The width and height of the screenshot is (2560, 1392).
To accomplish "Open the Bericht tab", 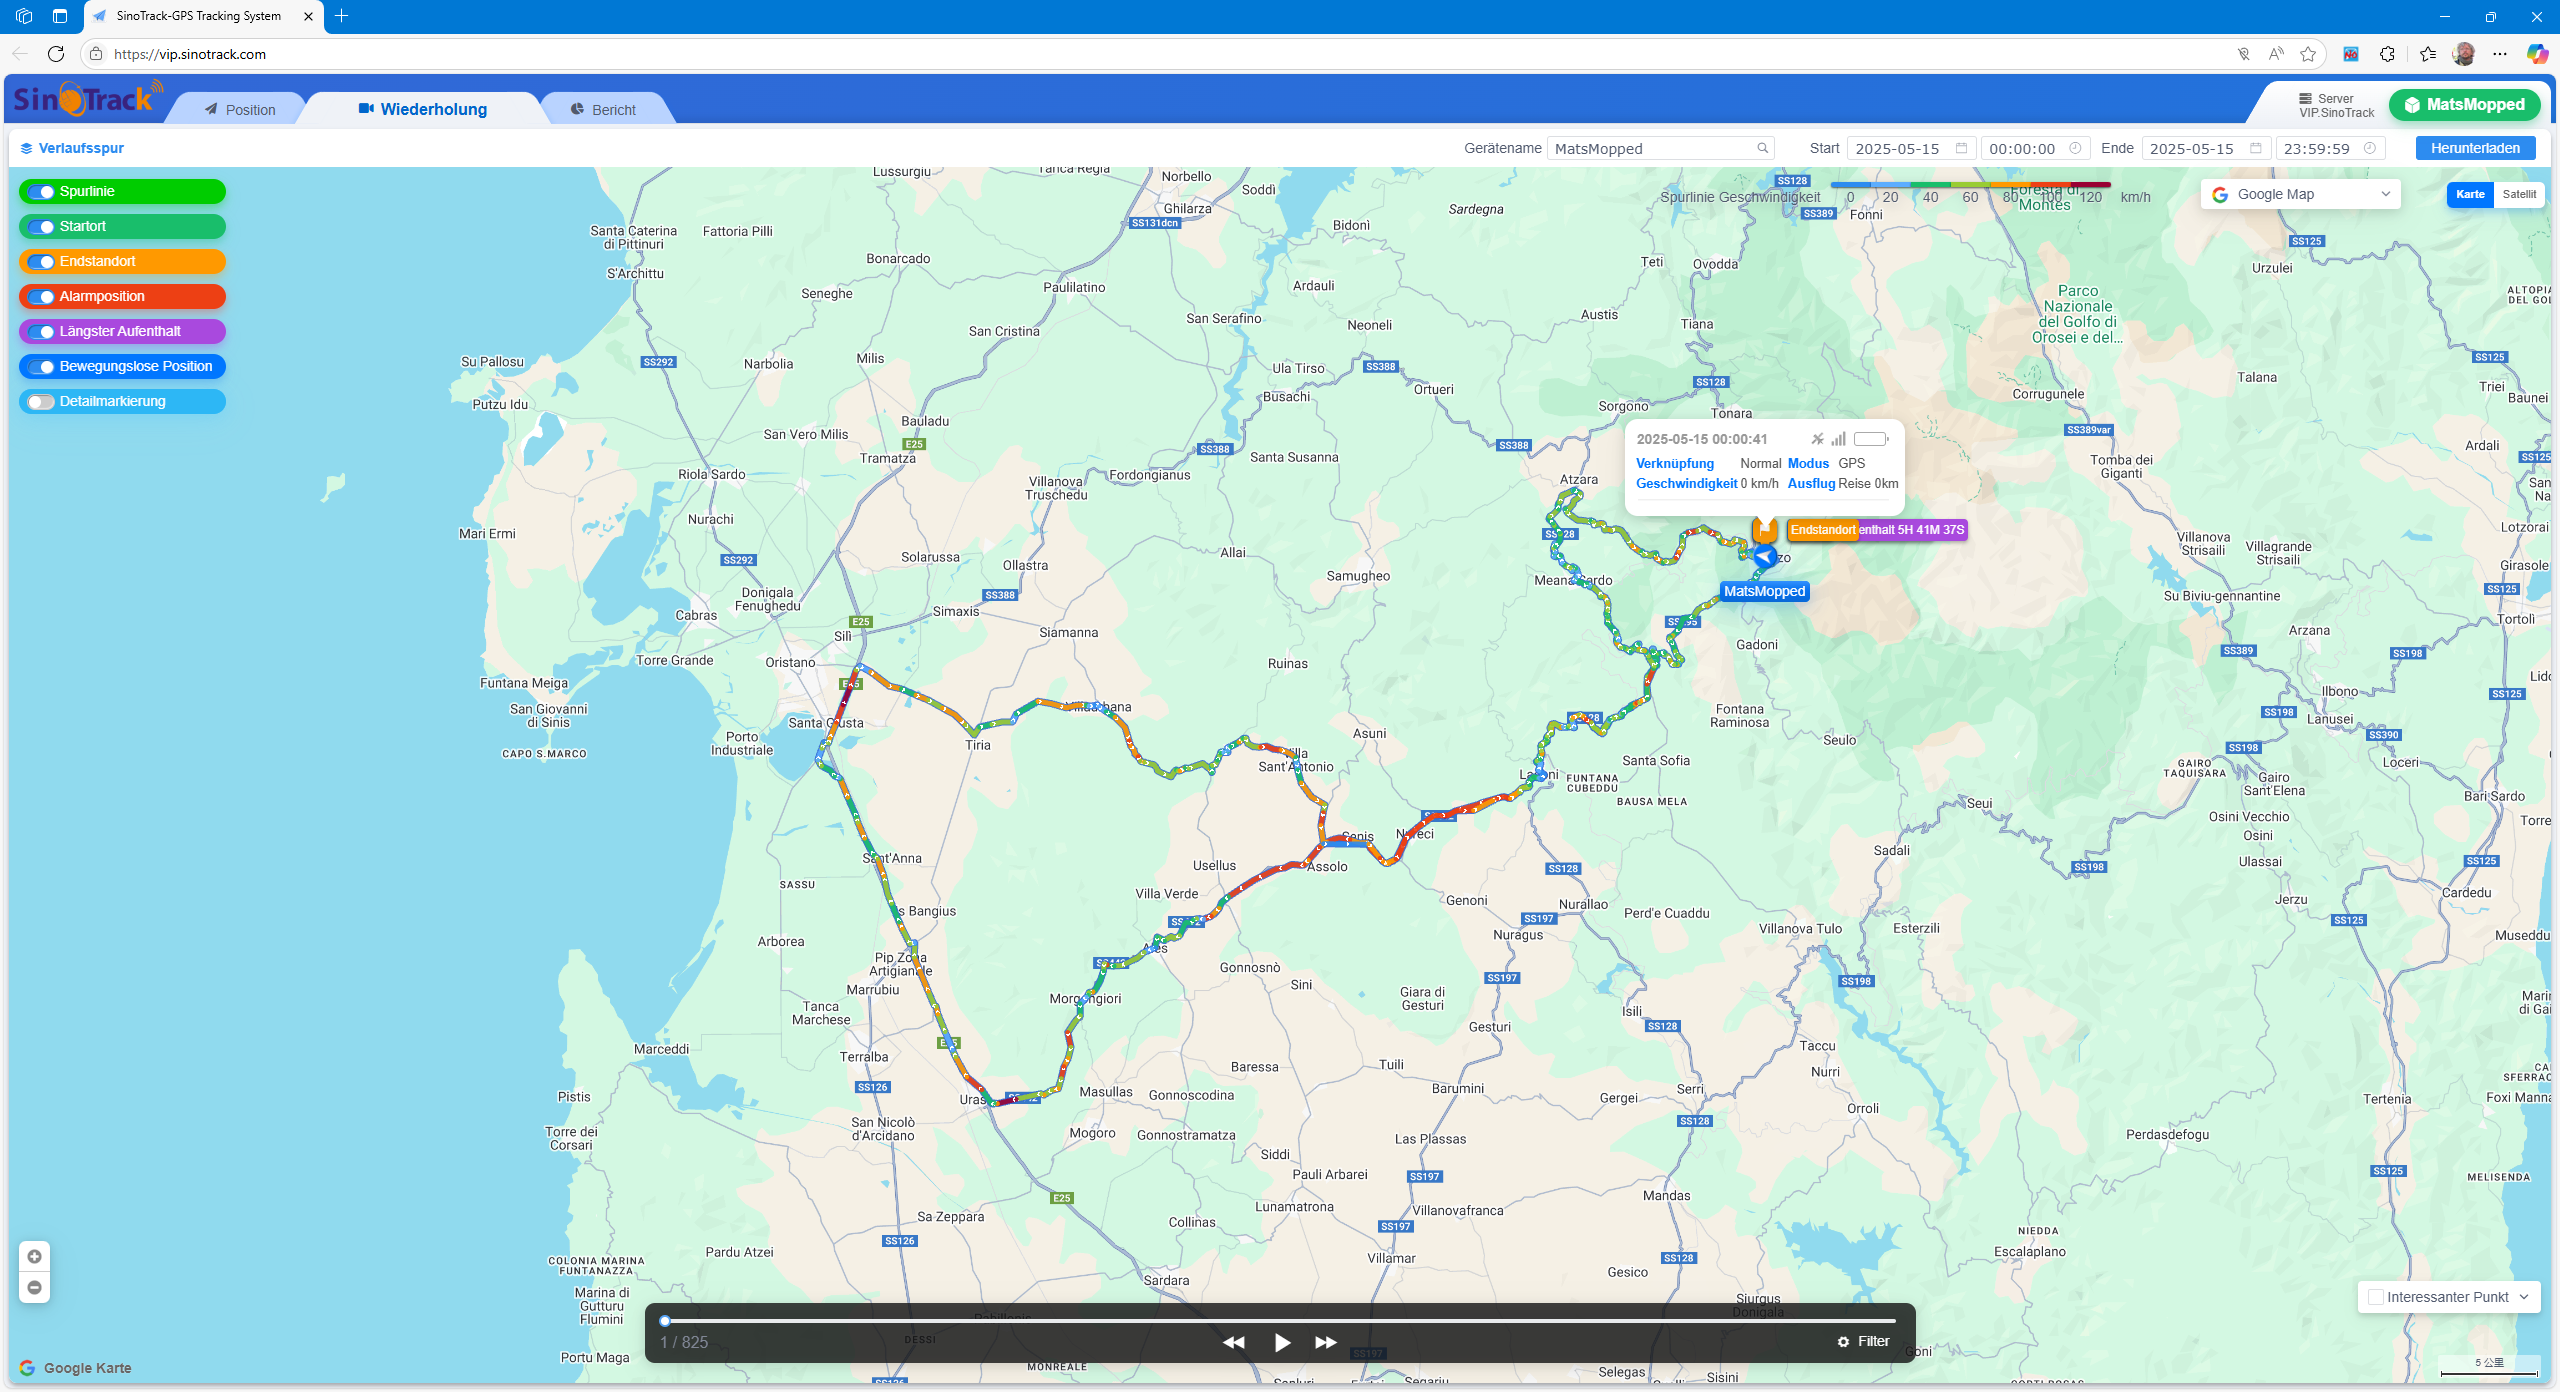I will 603,110.
